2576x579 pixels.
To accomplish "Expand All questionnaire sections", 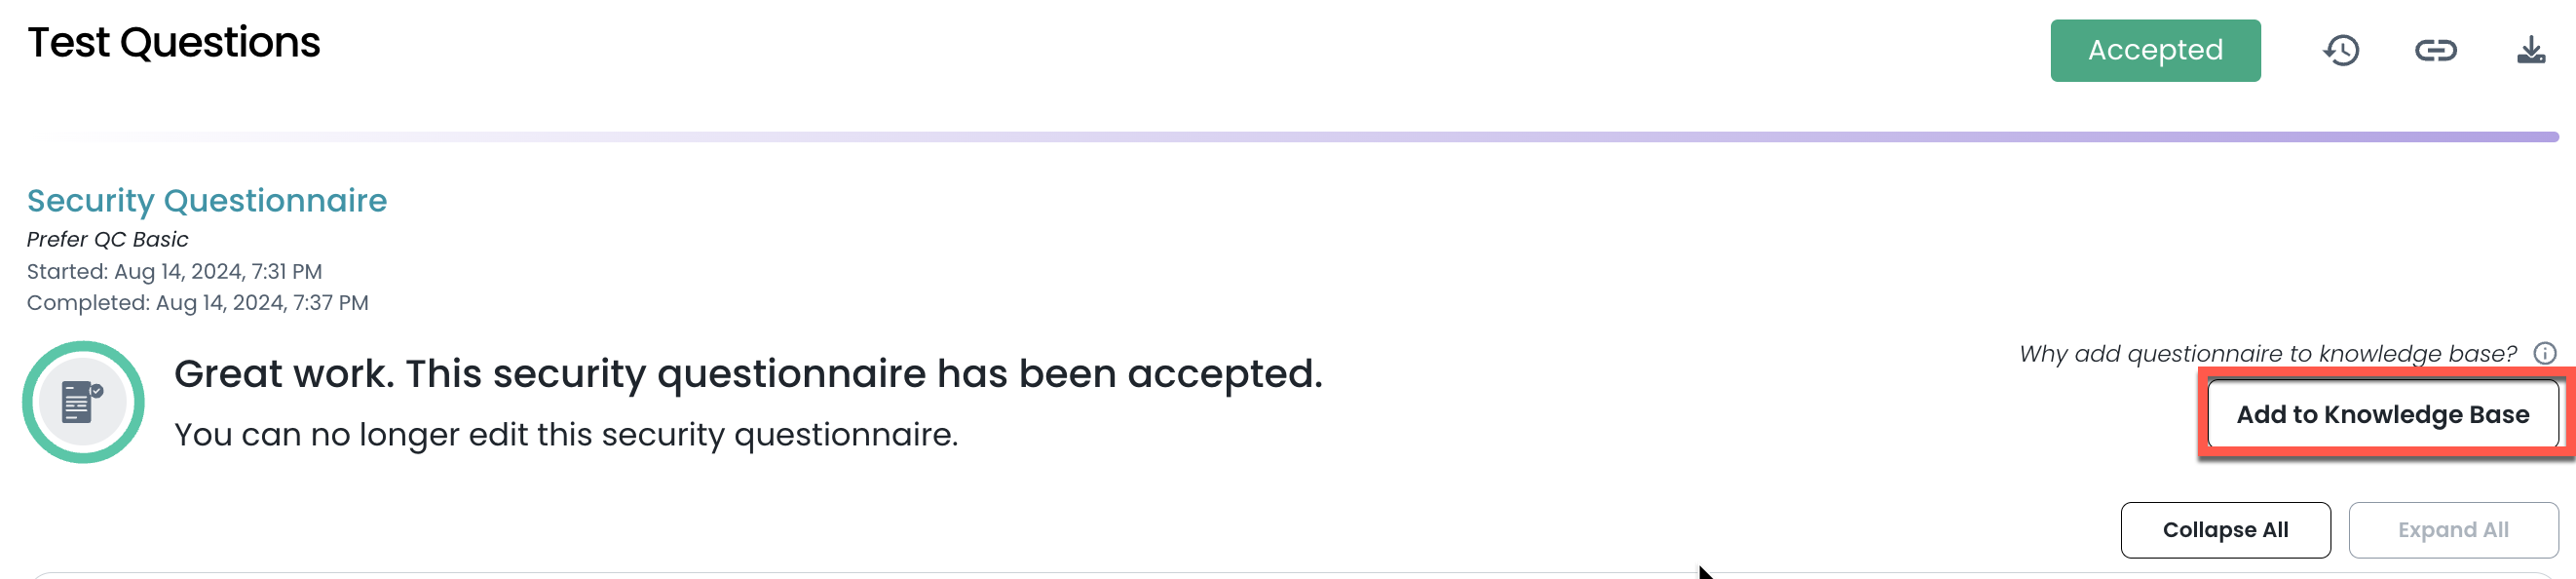I will coord(2453,530).
